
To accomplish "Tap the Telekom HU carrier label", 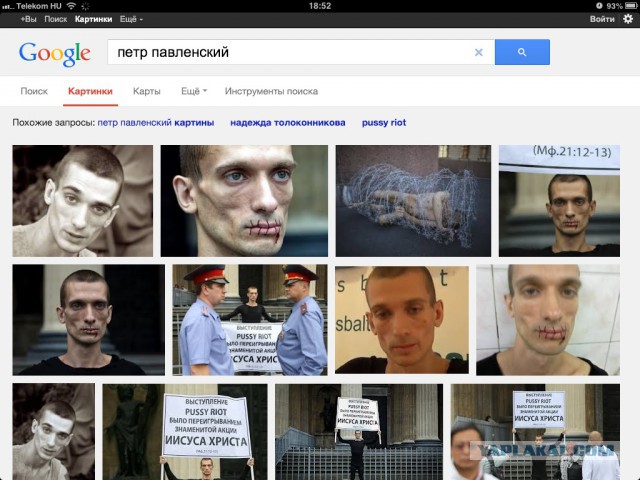I will pyautogui.click(x=39, y=6).
